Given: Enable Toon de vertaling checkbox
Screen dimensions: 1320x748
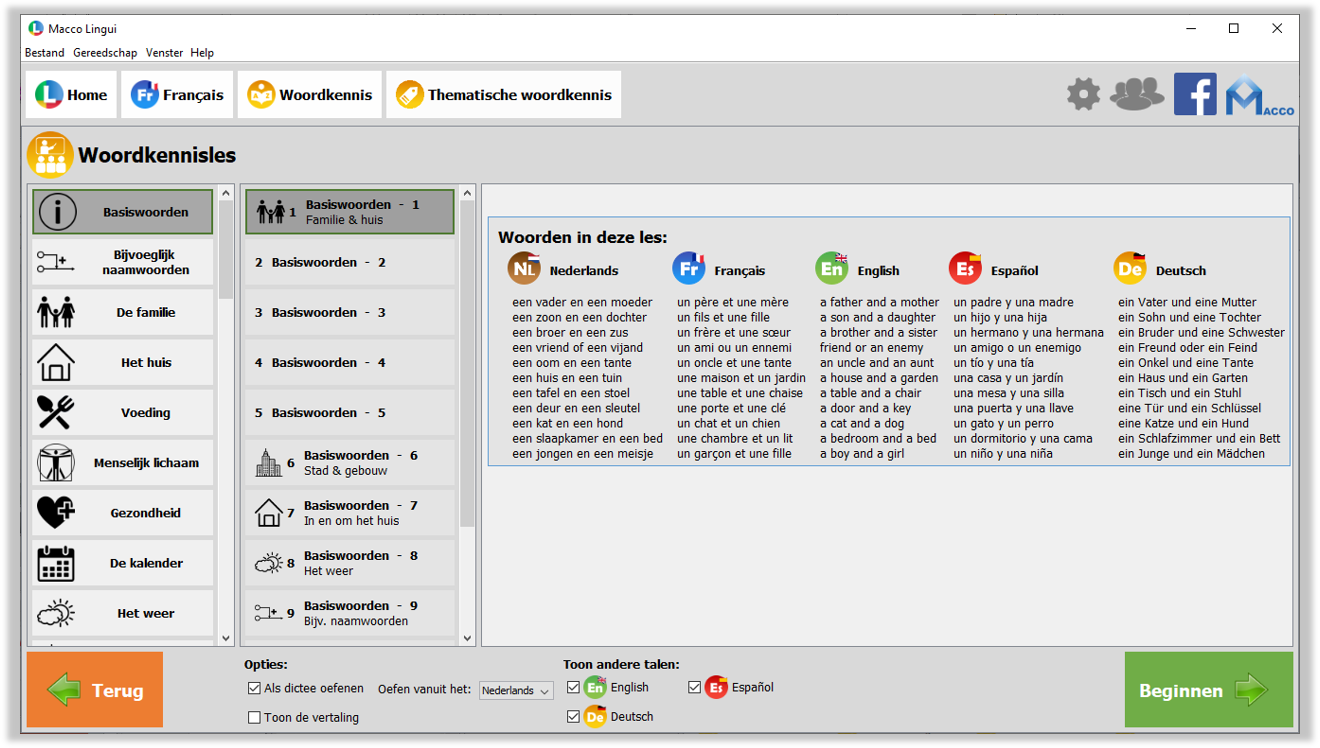Looking at the screenshot, I should pyautogui.click(x=254, y=717).
